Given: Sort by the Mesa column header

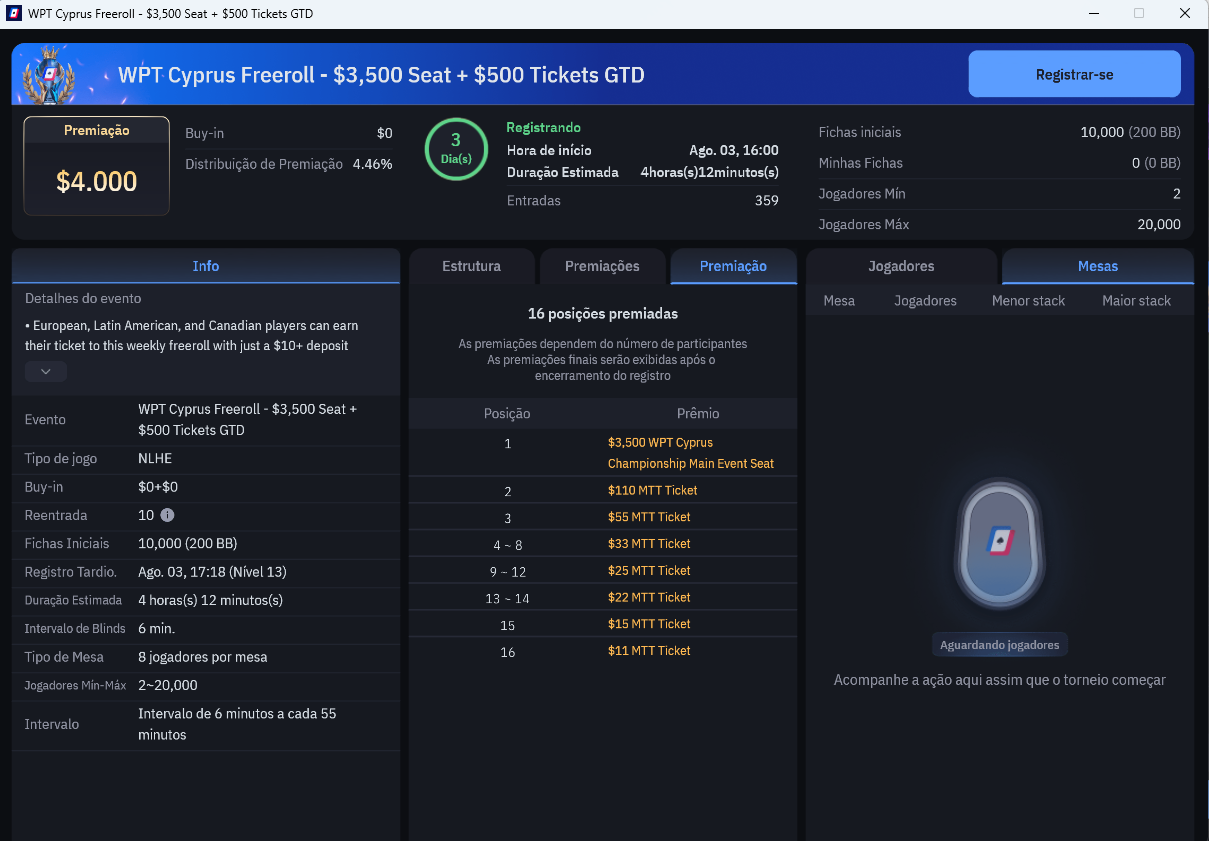Looking at the screenshot, I should (839, 301).
